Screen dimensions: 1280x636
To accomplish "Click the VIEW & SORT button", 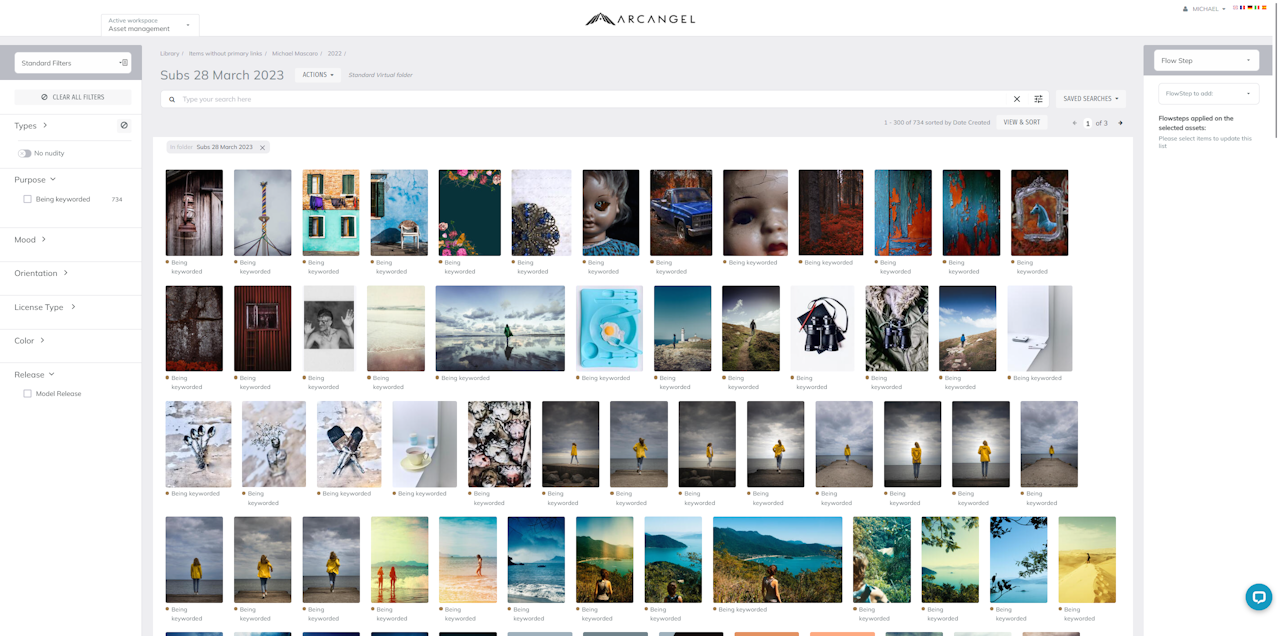I will pyautogui.click(x=1021, y=123).
